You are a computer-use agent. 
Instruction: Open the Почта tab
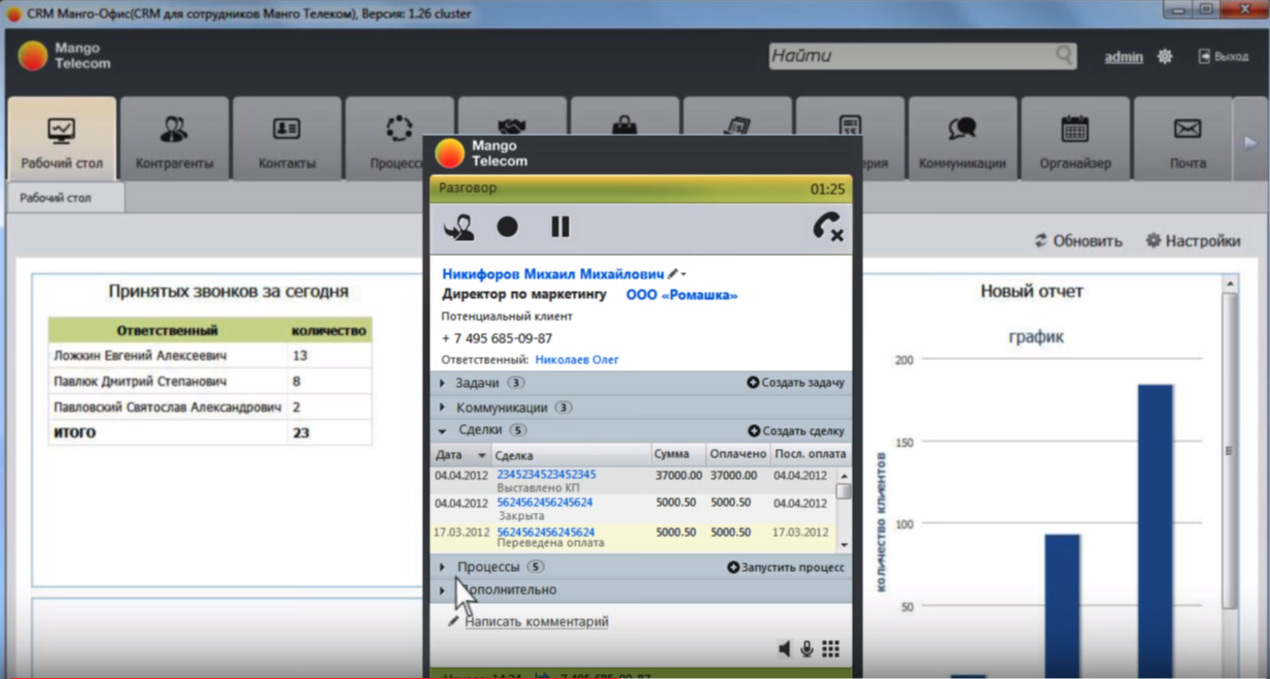coord(1187,140)
